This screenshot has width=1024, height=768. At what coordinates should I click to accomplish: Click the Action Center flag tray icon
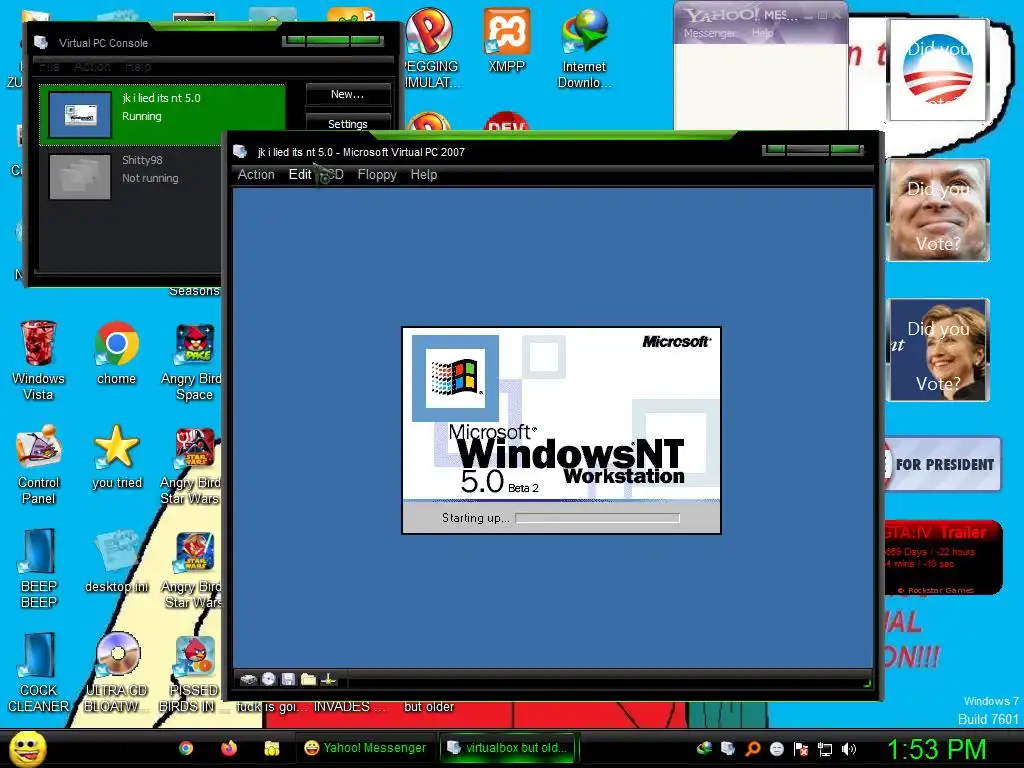[801, 749]
